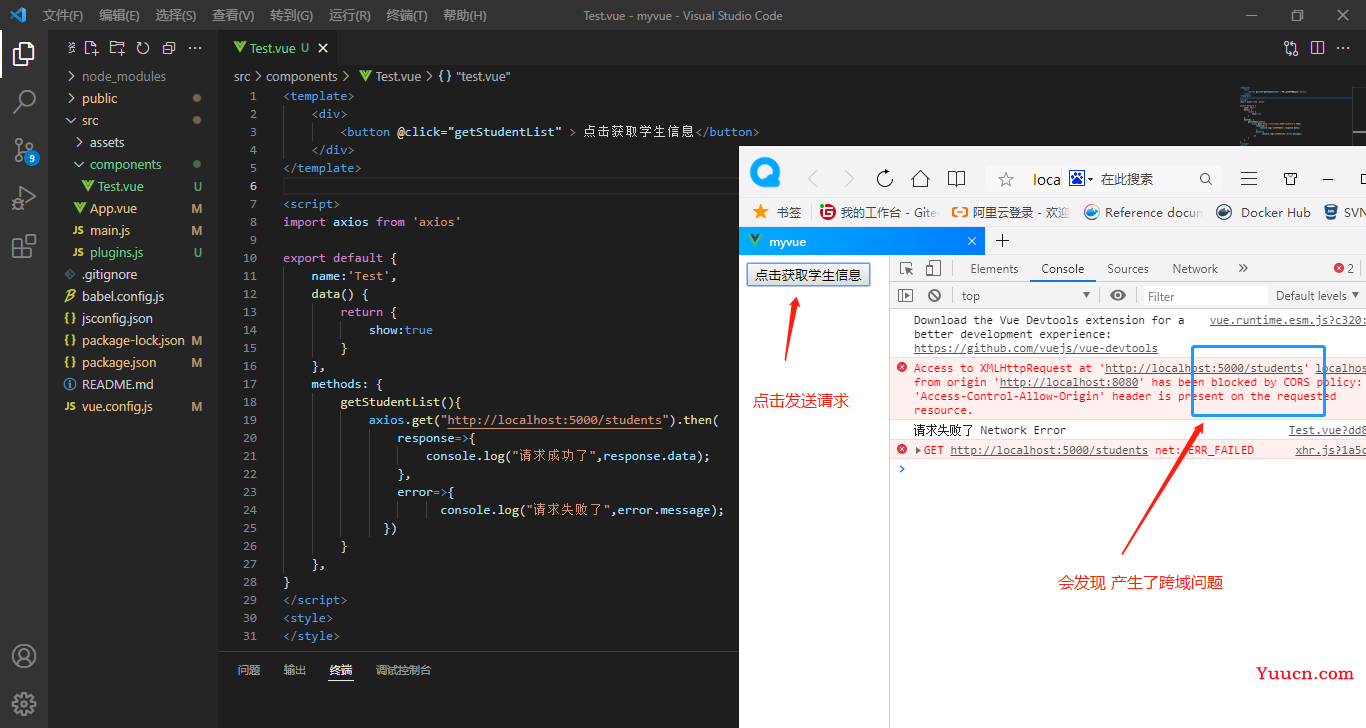Viewport: 1366px width, 728px height.
Task: Open the Extensions view
Action: pos(24,246)
